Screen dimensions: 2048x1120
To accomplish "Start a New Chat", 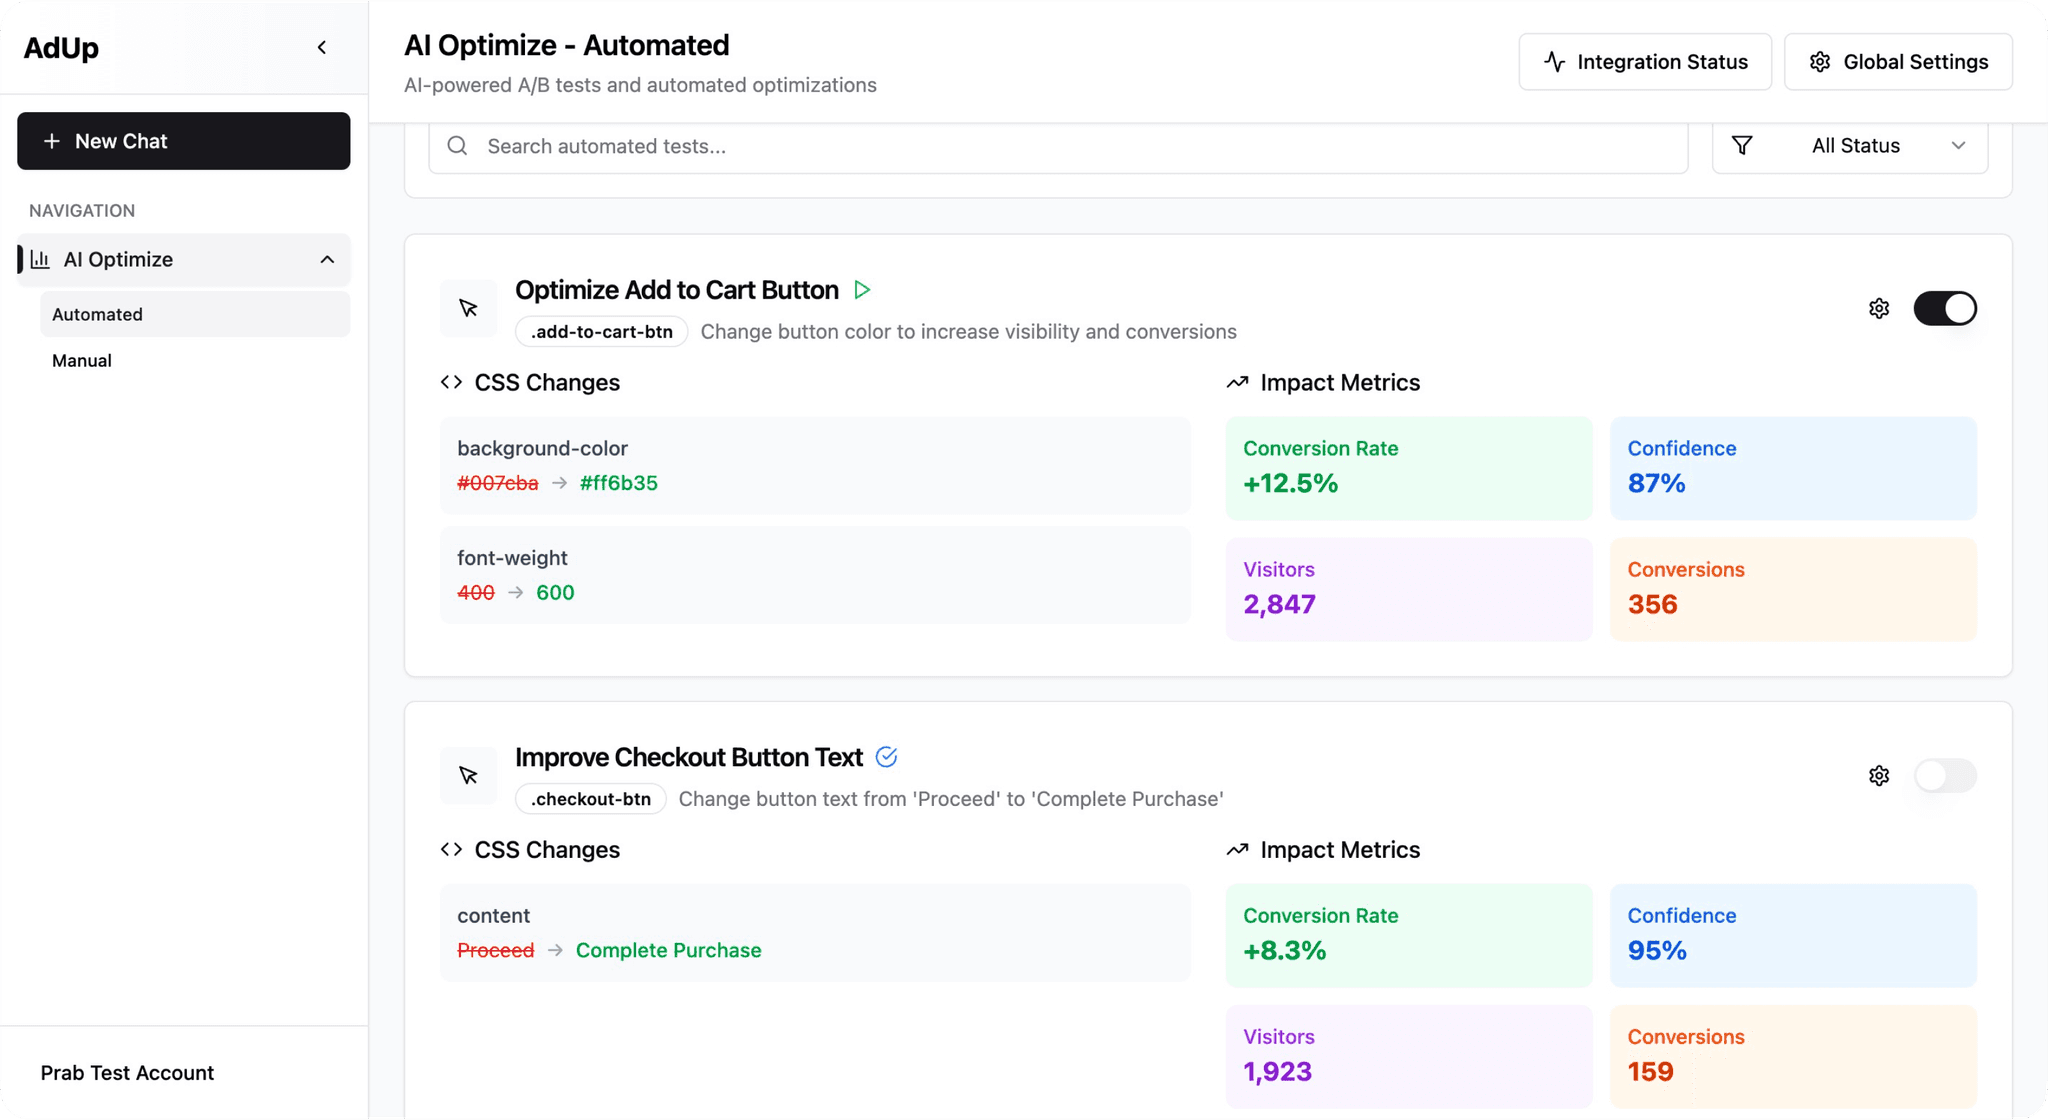I will [183, 141].
